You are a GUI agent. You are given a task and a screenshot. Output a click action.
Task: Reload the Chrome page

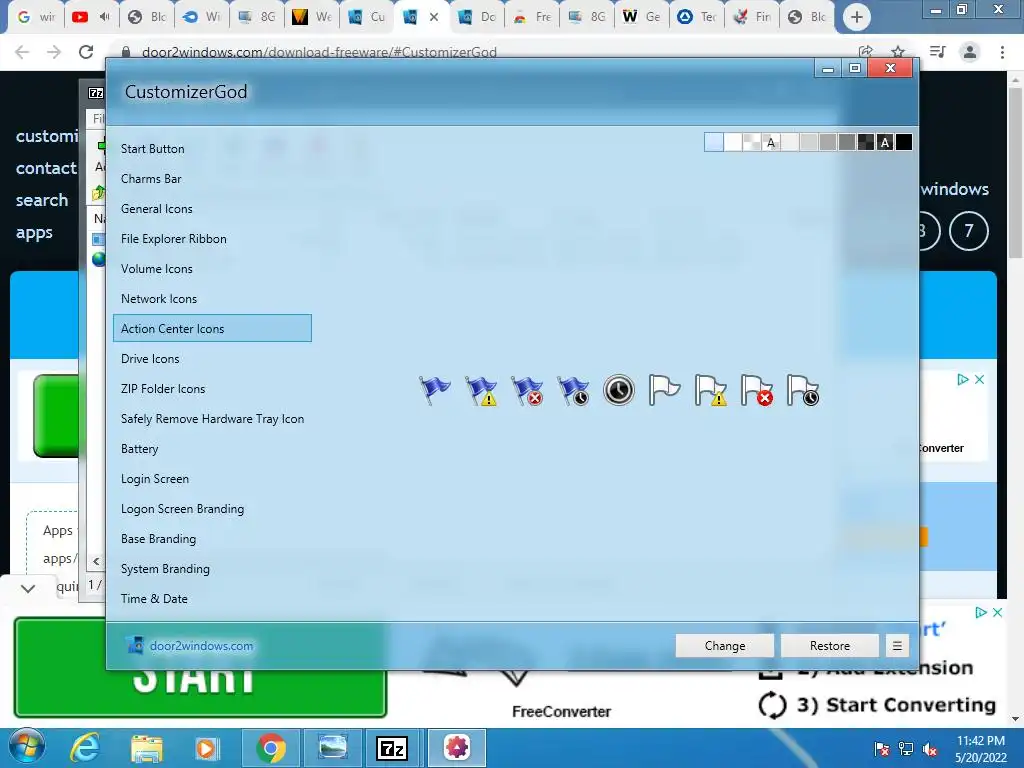pos(86,52)
